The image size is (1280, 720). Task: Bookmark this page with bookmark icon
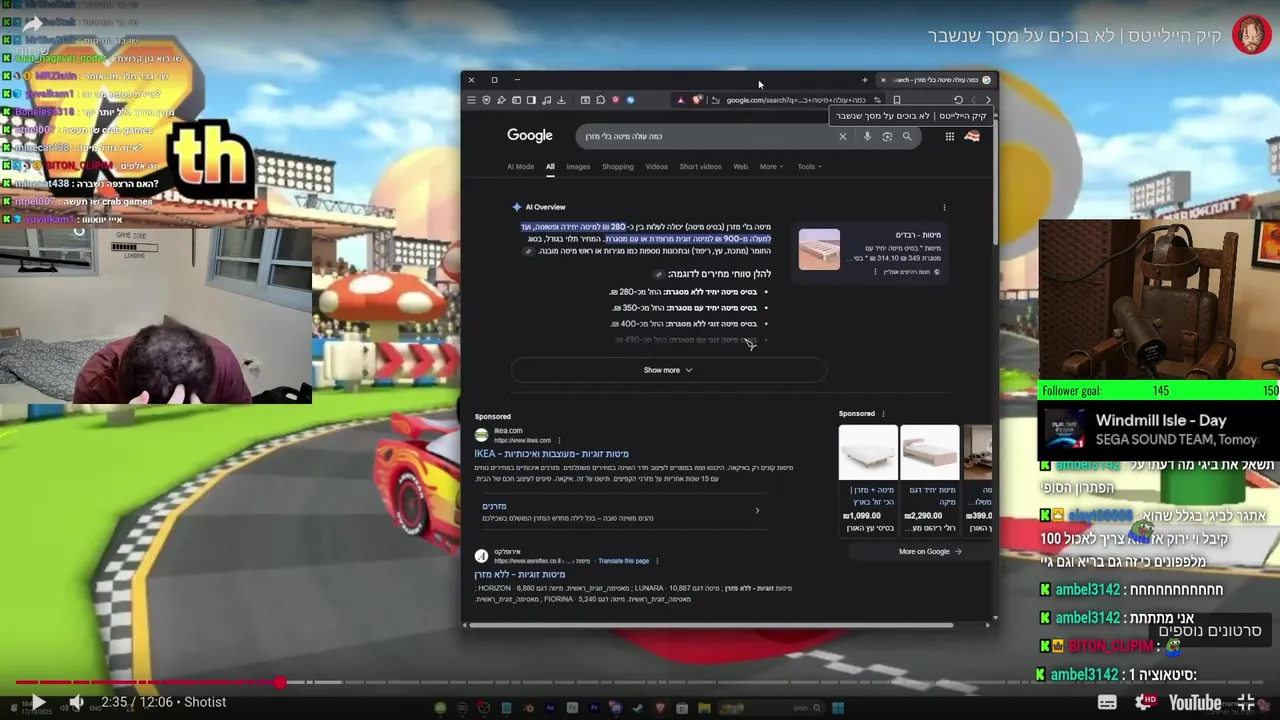(897, 100)
